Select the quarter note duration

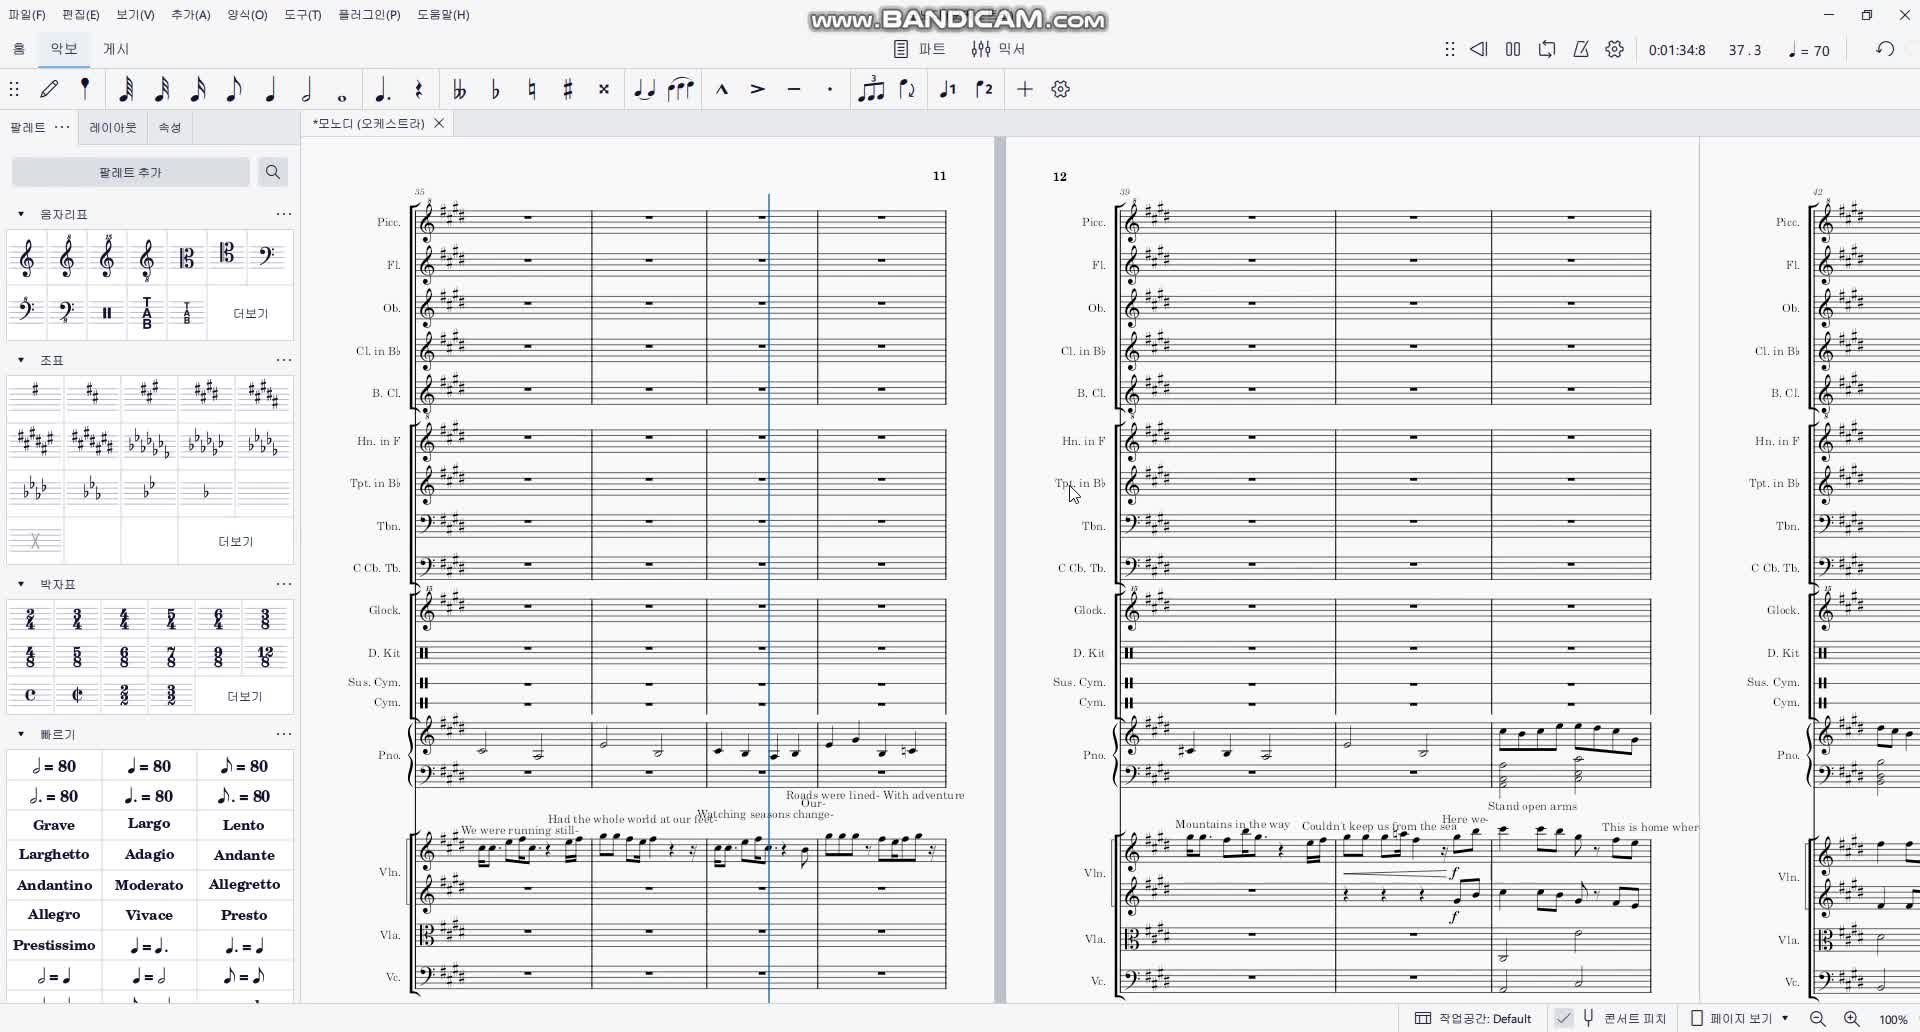tap(270, 90)
